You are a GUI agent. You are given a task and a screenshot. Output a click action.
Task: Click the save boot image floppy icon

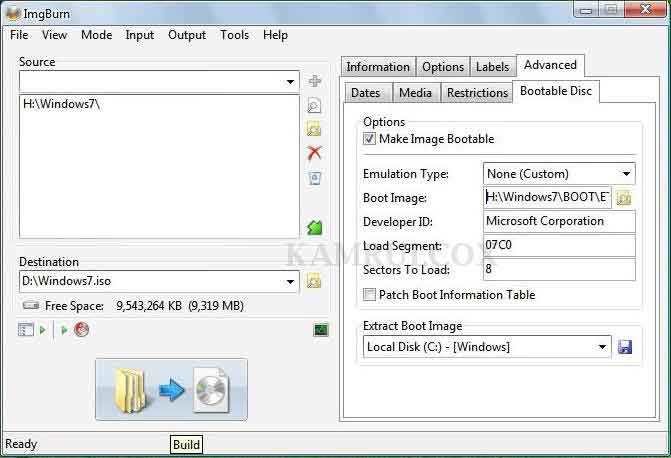click(x=625, y=347)
